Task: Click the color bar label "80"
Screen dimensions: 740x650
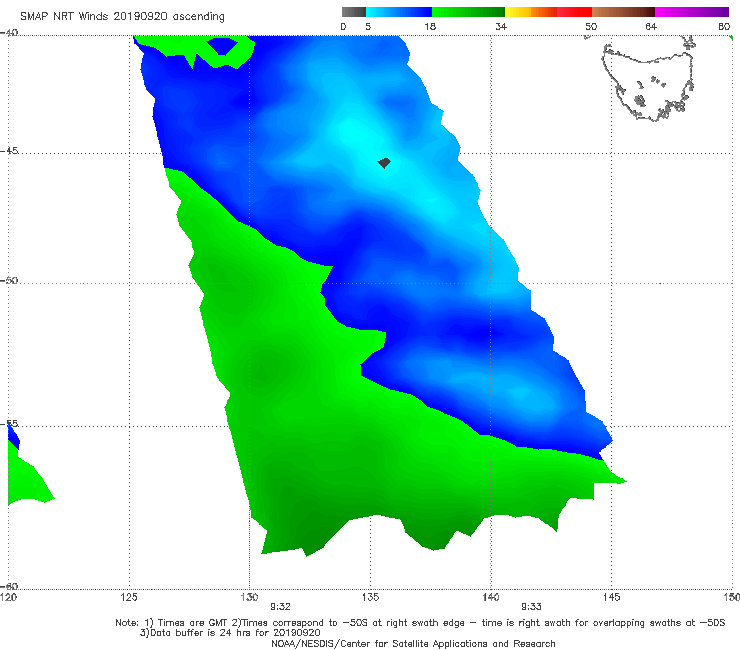Action: tap(724, 27)
